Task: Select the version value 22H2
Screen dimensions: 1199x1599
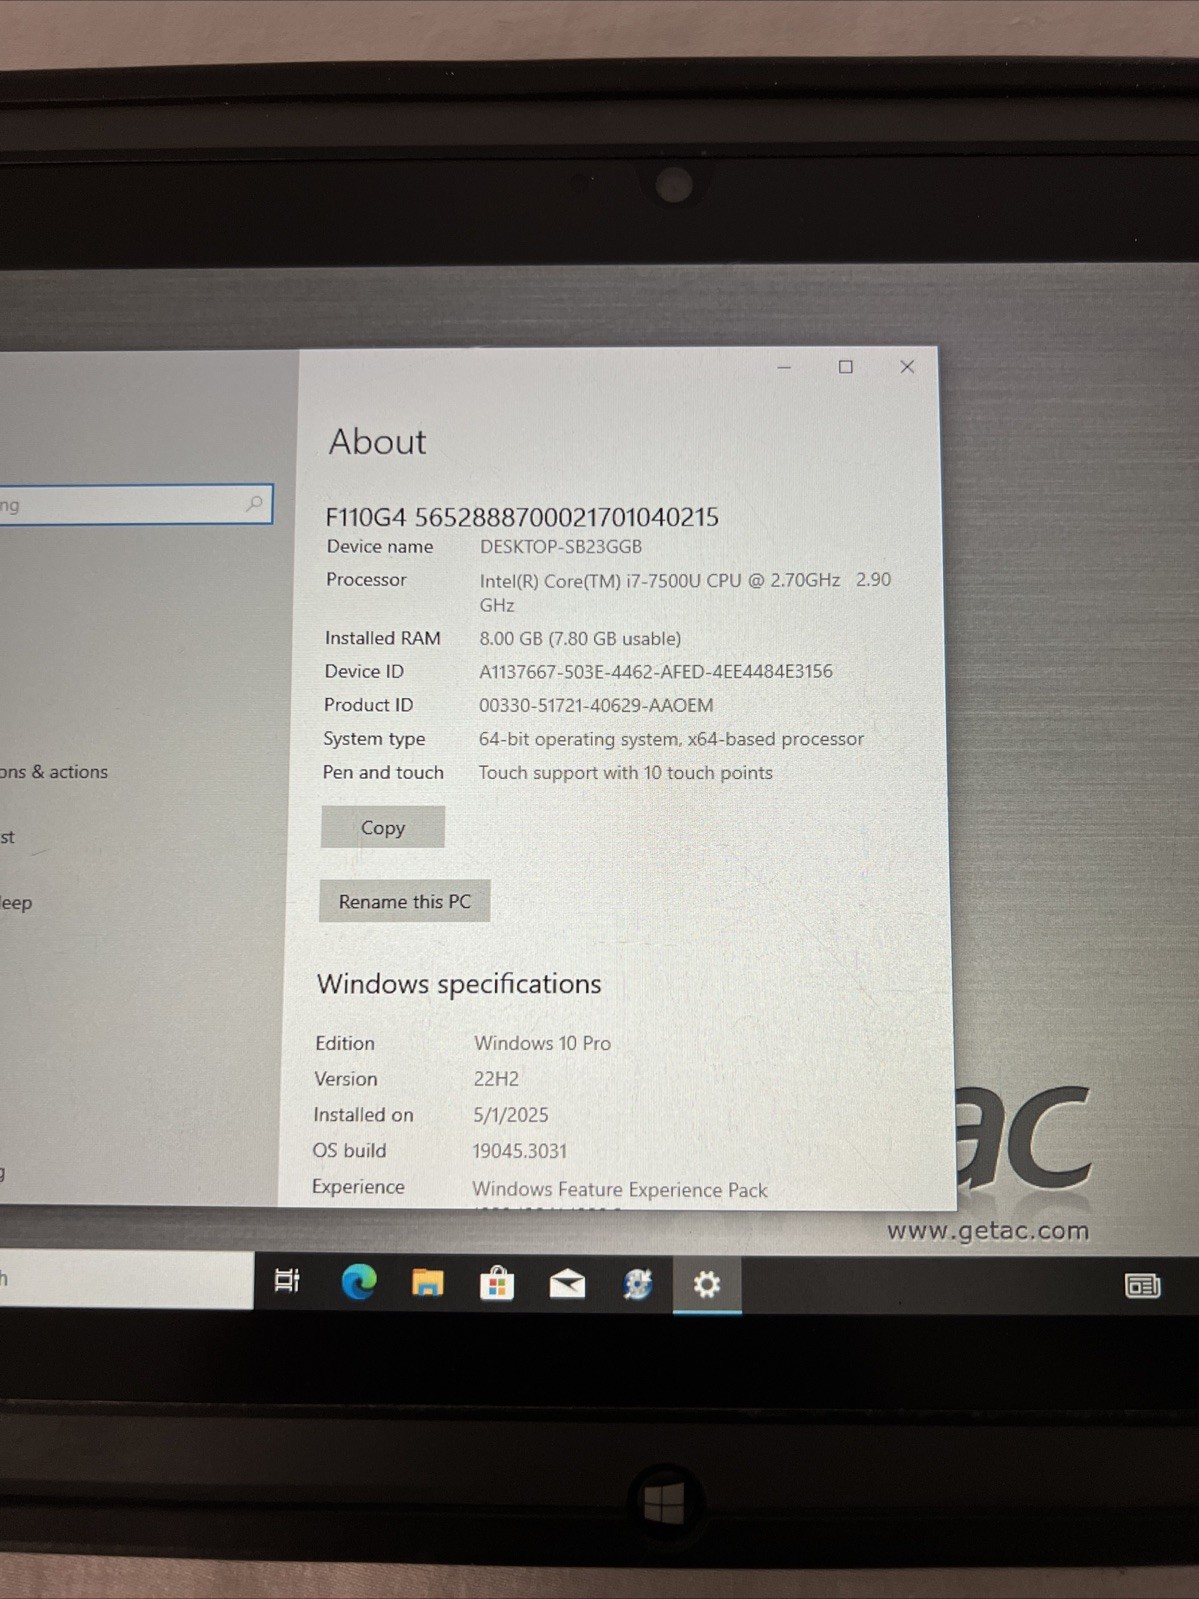Action: 496,1079
